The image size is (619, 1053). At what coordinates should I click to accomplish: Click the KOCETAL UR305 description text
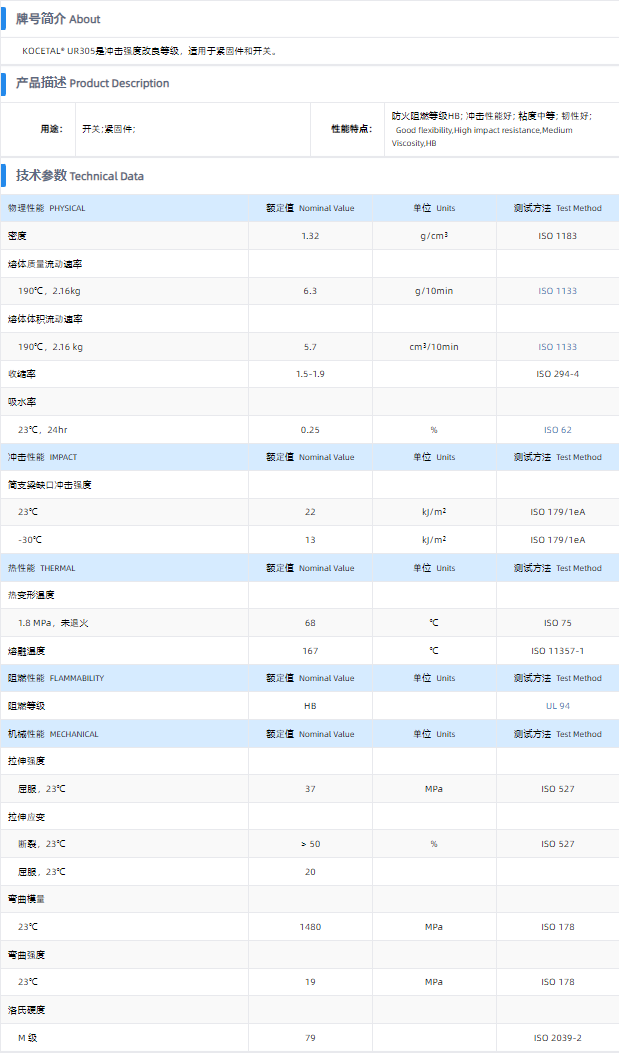pos(150,50)
